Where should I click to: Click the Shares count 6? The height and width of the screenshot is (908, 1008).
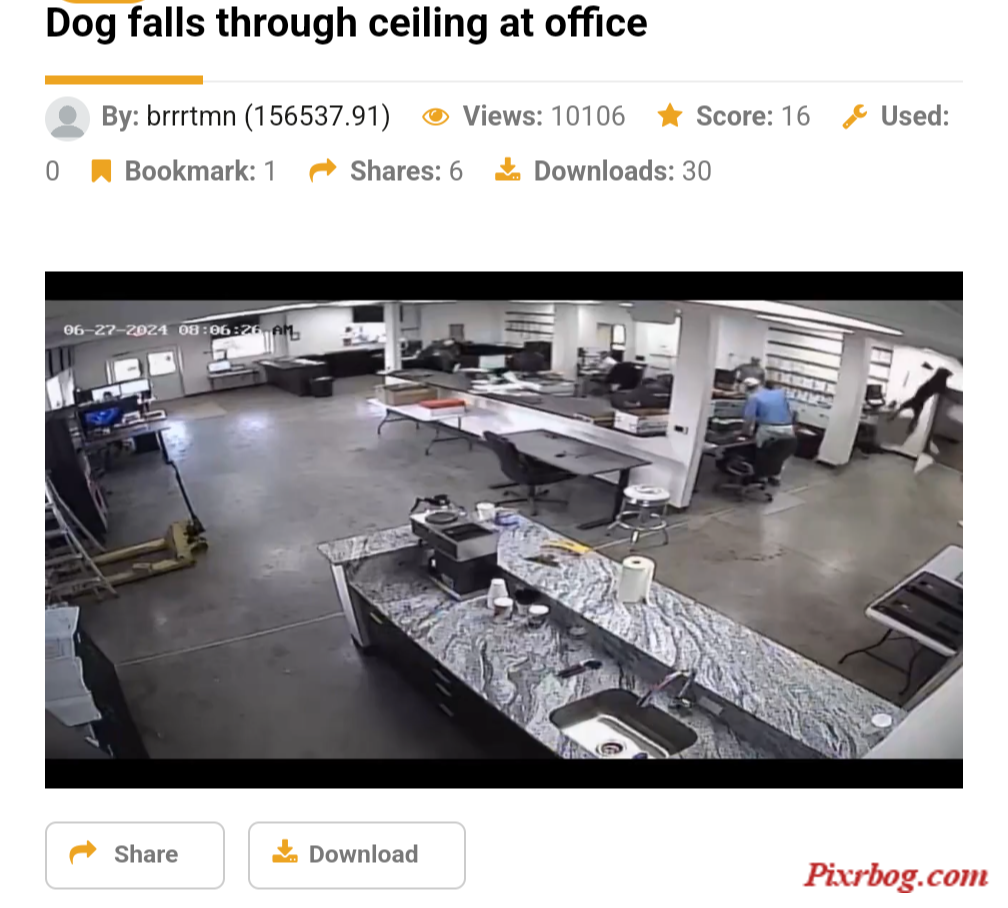pos(456,171)
